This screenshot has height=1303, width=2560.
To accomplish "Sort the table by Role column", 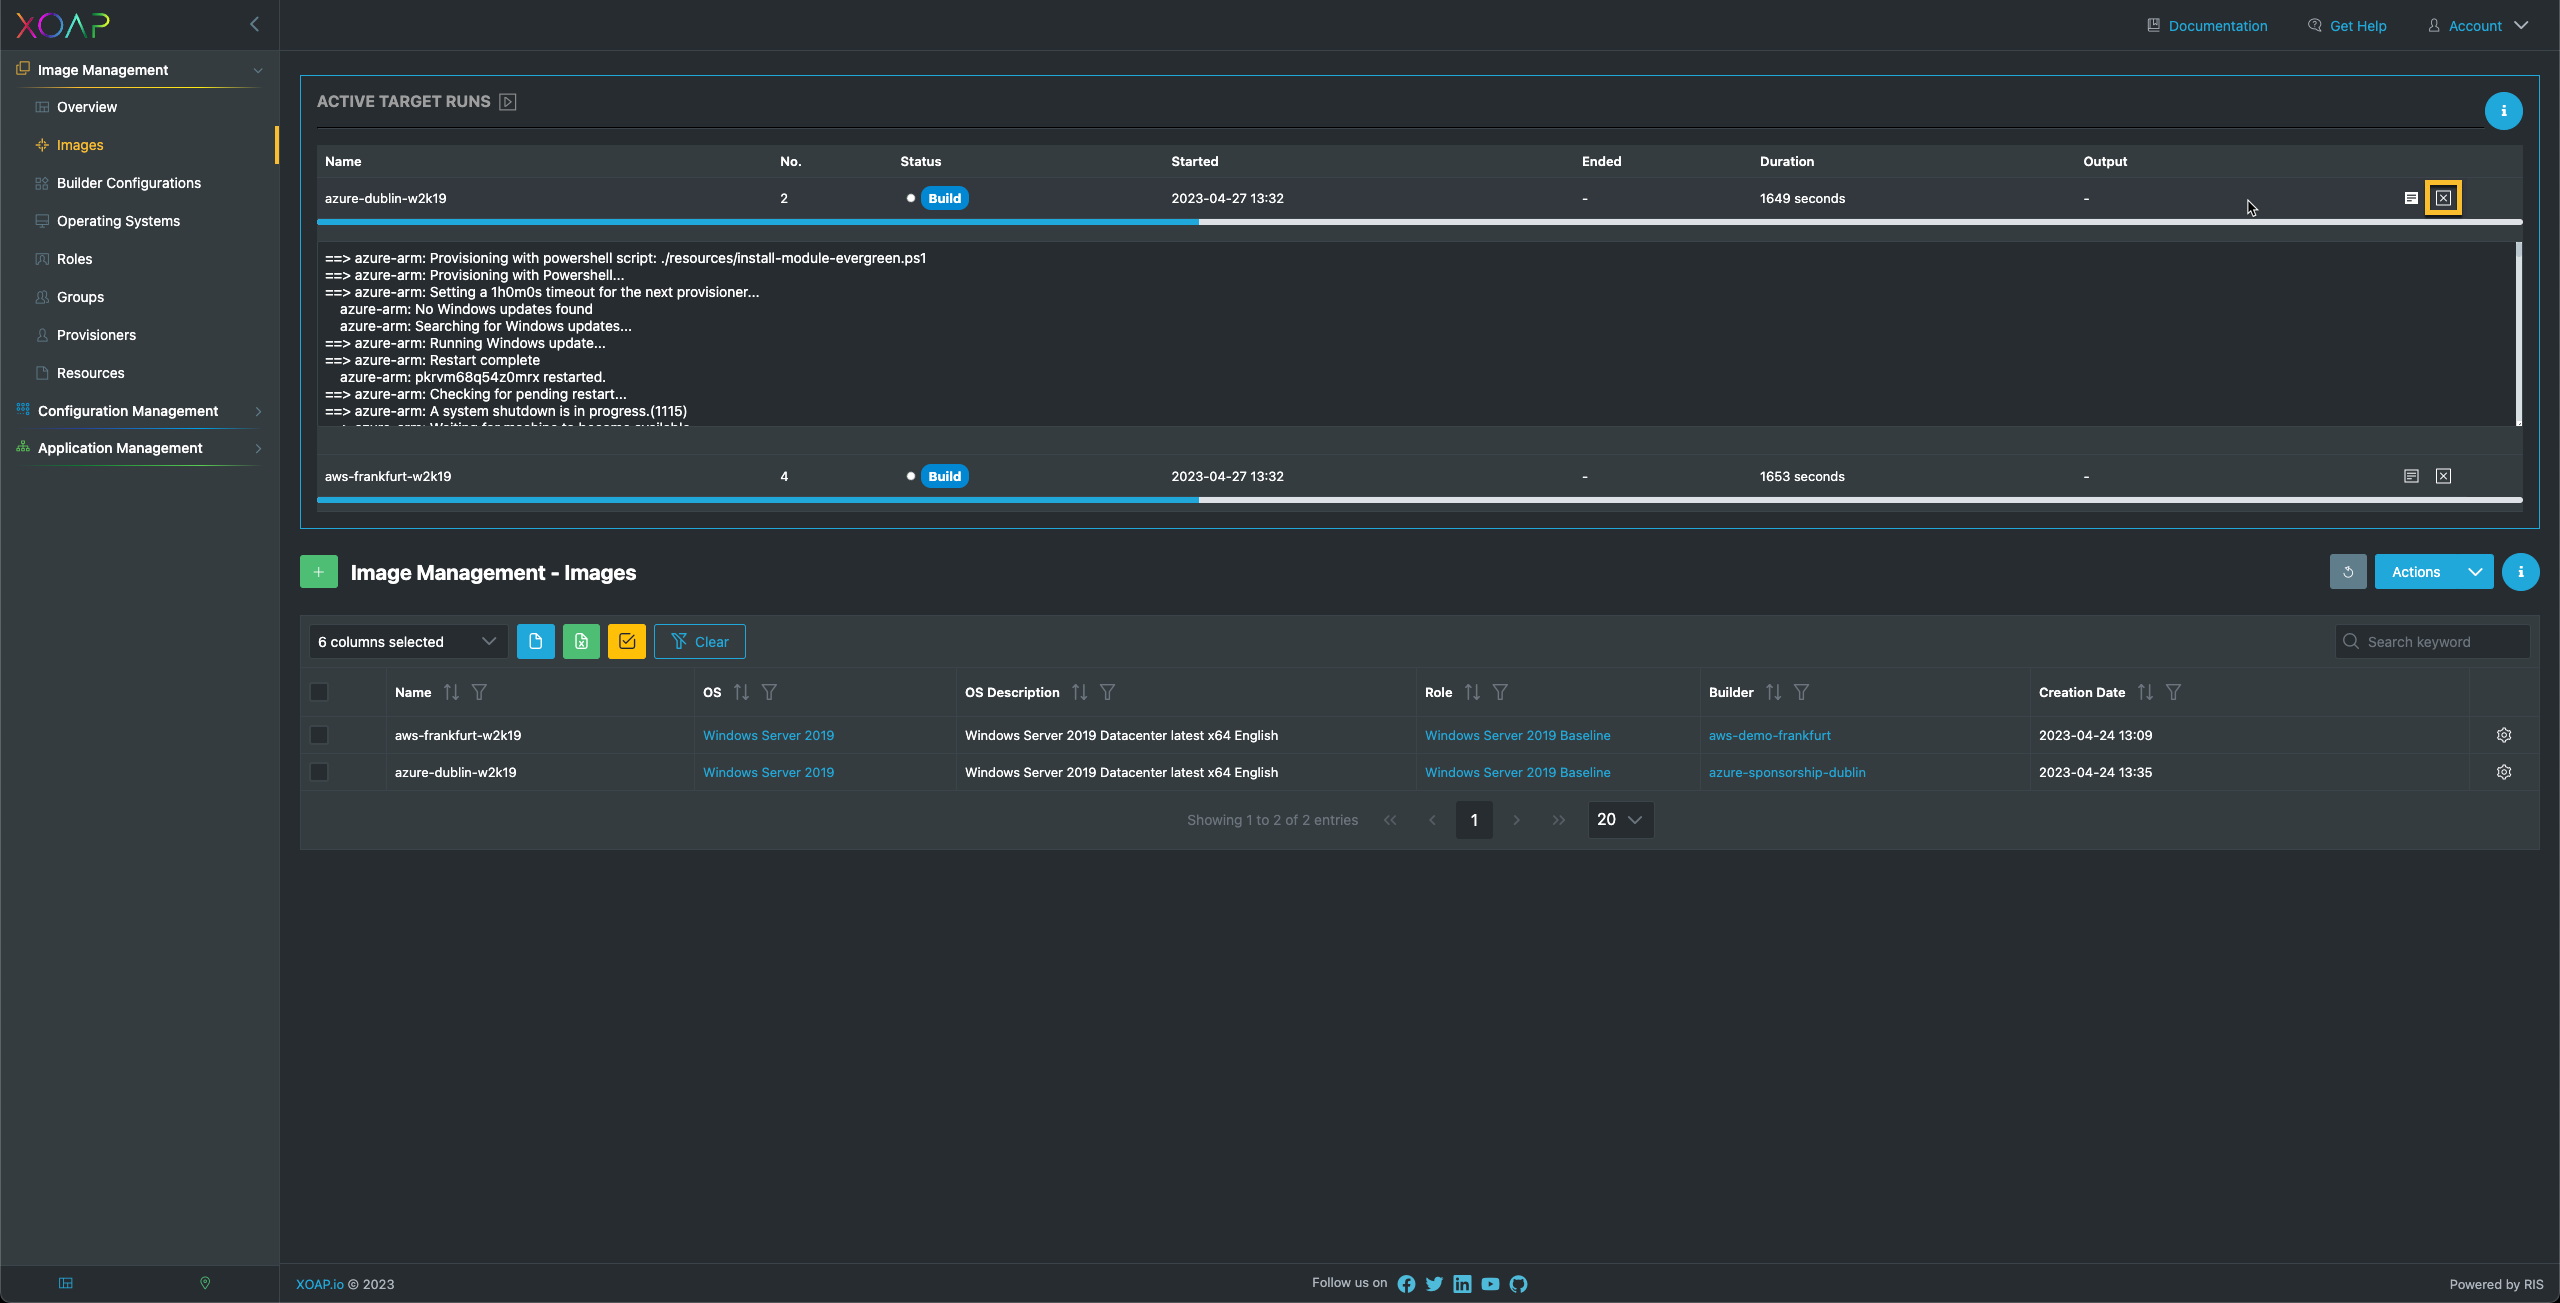I will pos(1472,692).
